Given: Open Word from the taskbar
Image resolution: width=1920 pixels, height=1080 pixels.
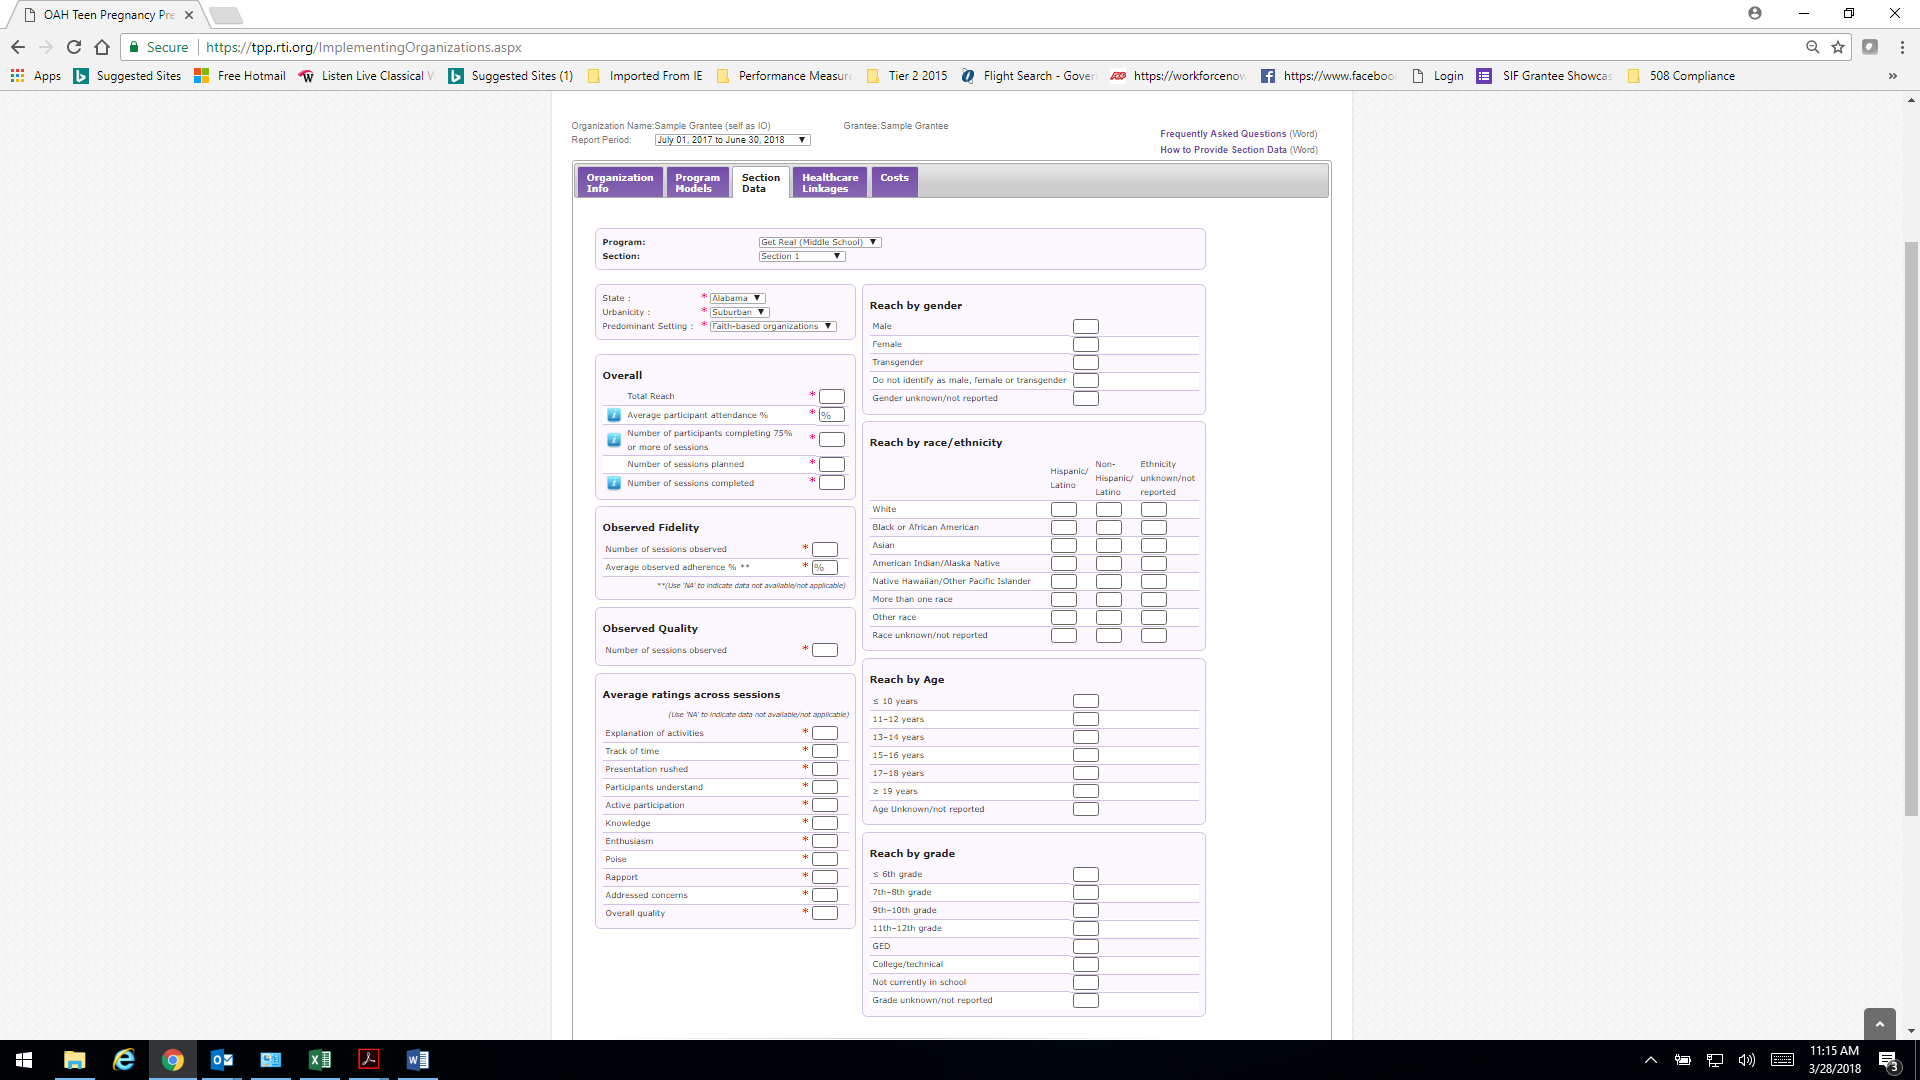Looking at the screenshot, I should [x=418, y=1060].
